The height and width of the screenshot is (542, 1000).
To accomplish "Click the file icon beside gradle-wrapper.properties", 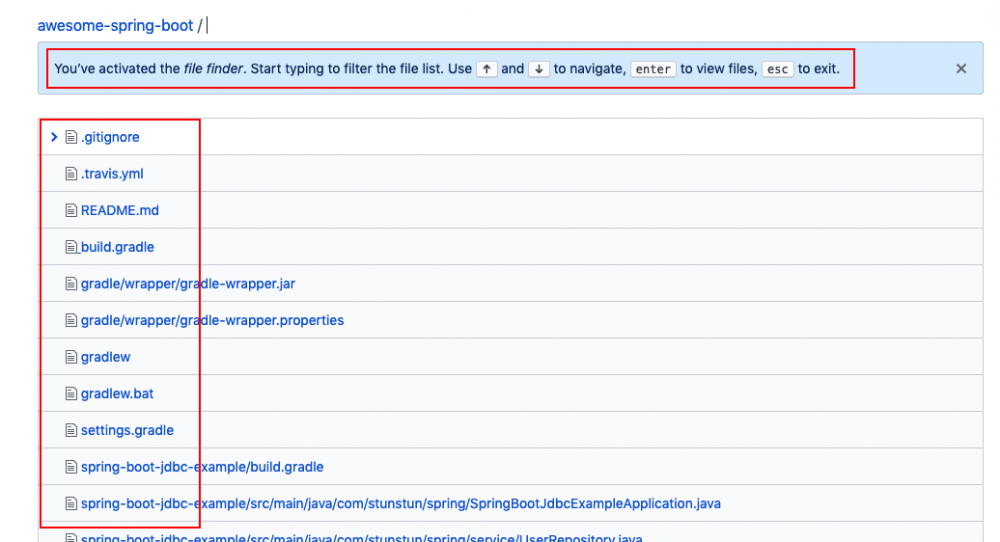I will 71,320.
